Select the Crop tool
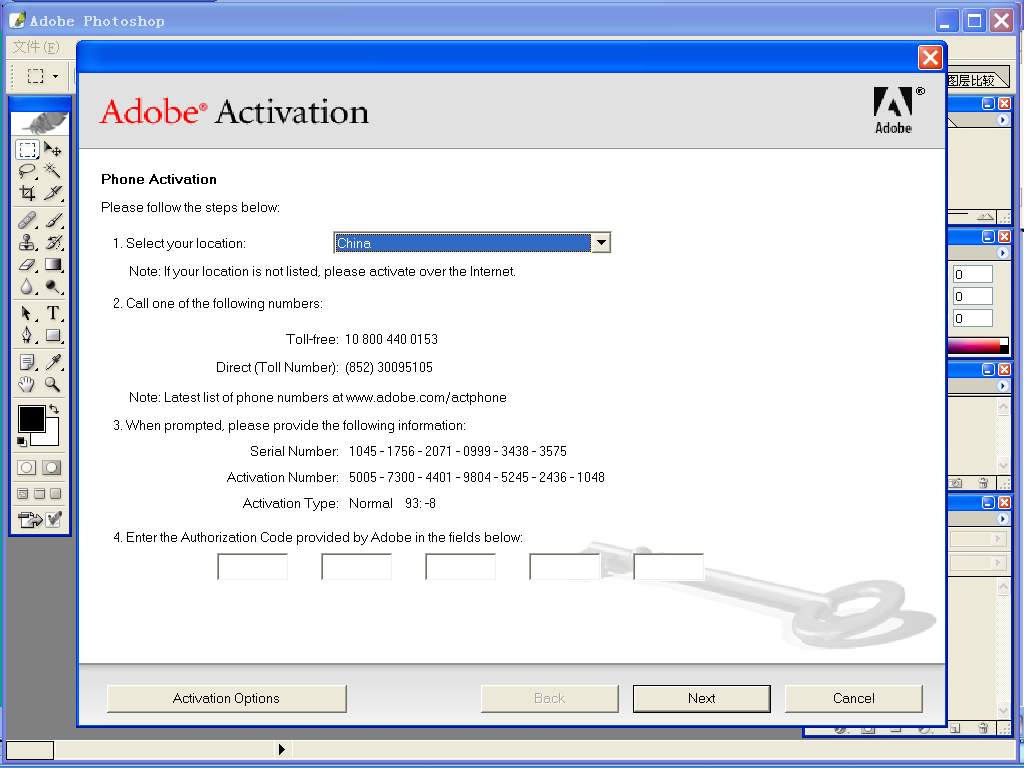Viewport: 1024px width, 768px height. pyautogui.click(x=27, y=193)
